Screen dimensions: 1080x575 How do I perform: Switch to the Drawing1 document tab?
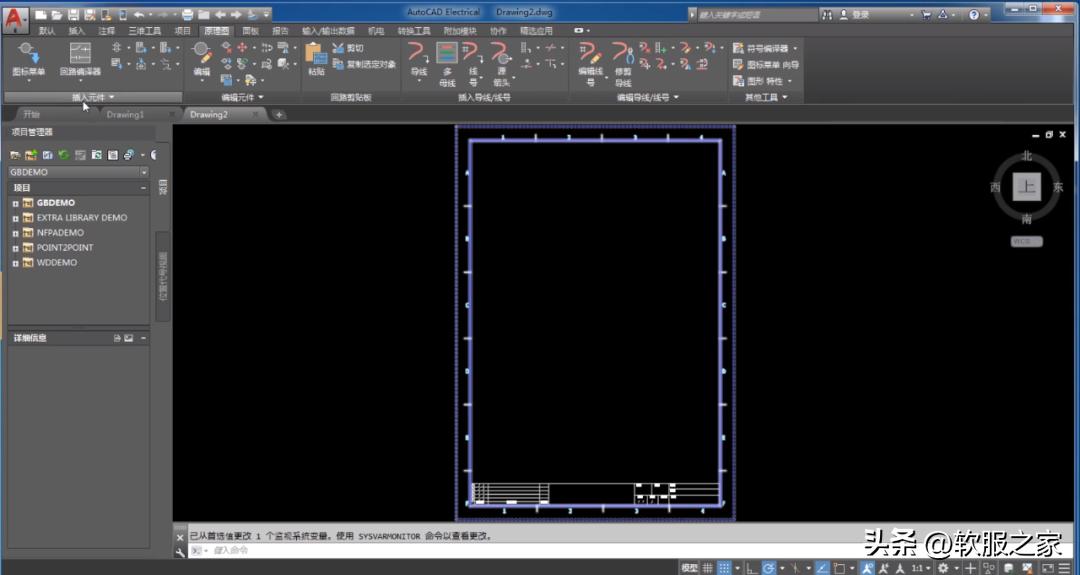tap(125, 114)
